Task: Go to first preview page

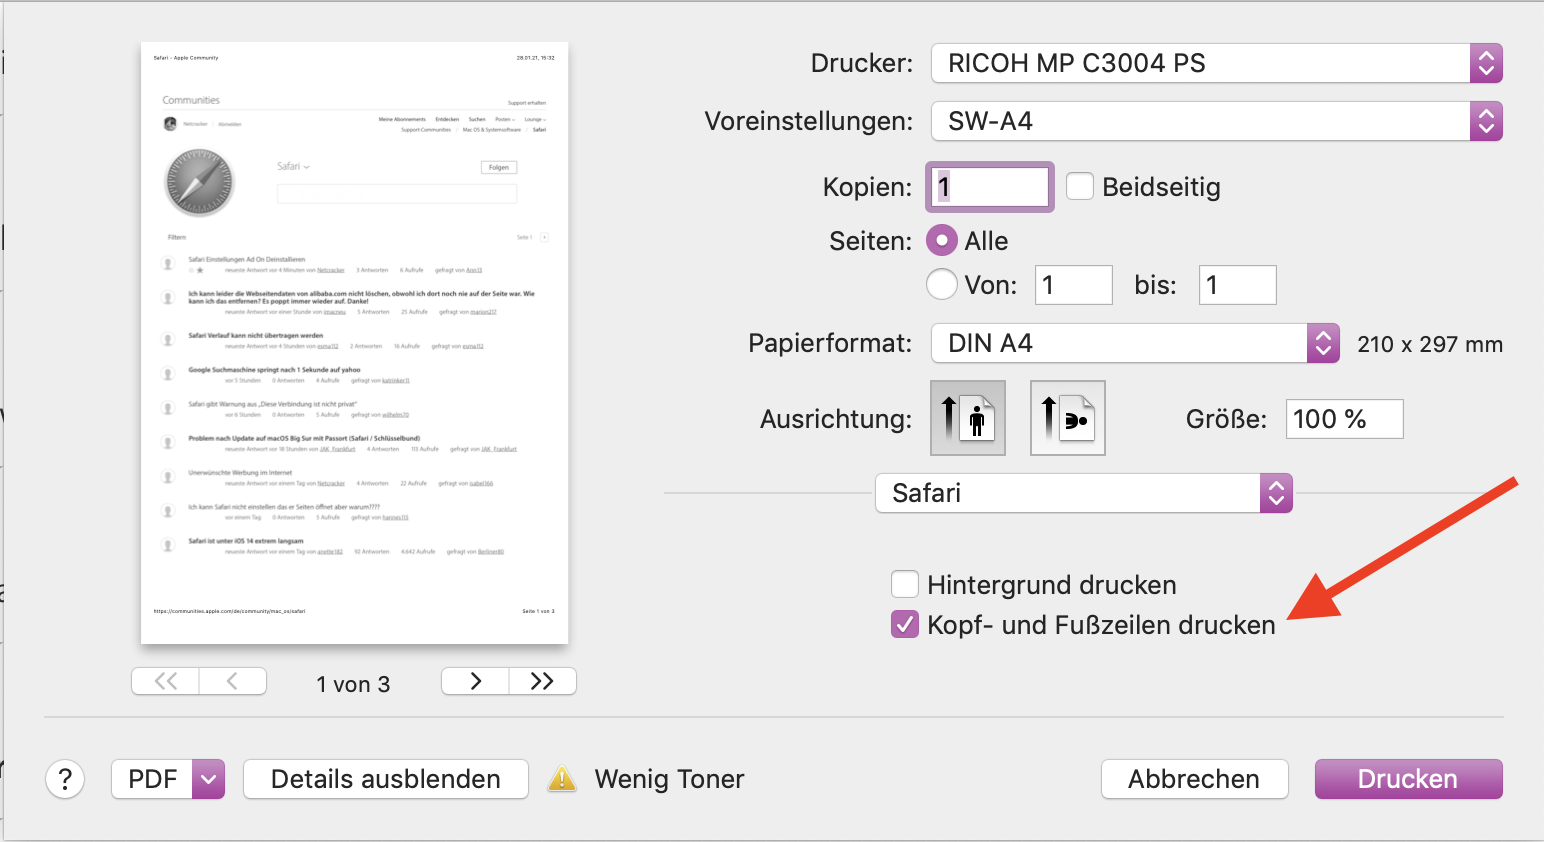Action: point(166,681)
